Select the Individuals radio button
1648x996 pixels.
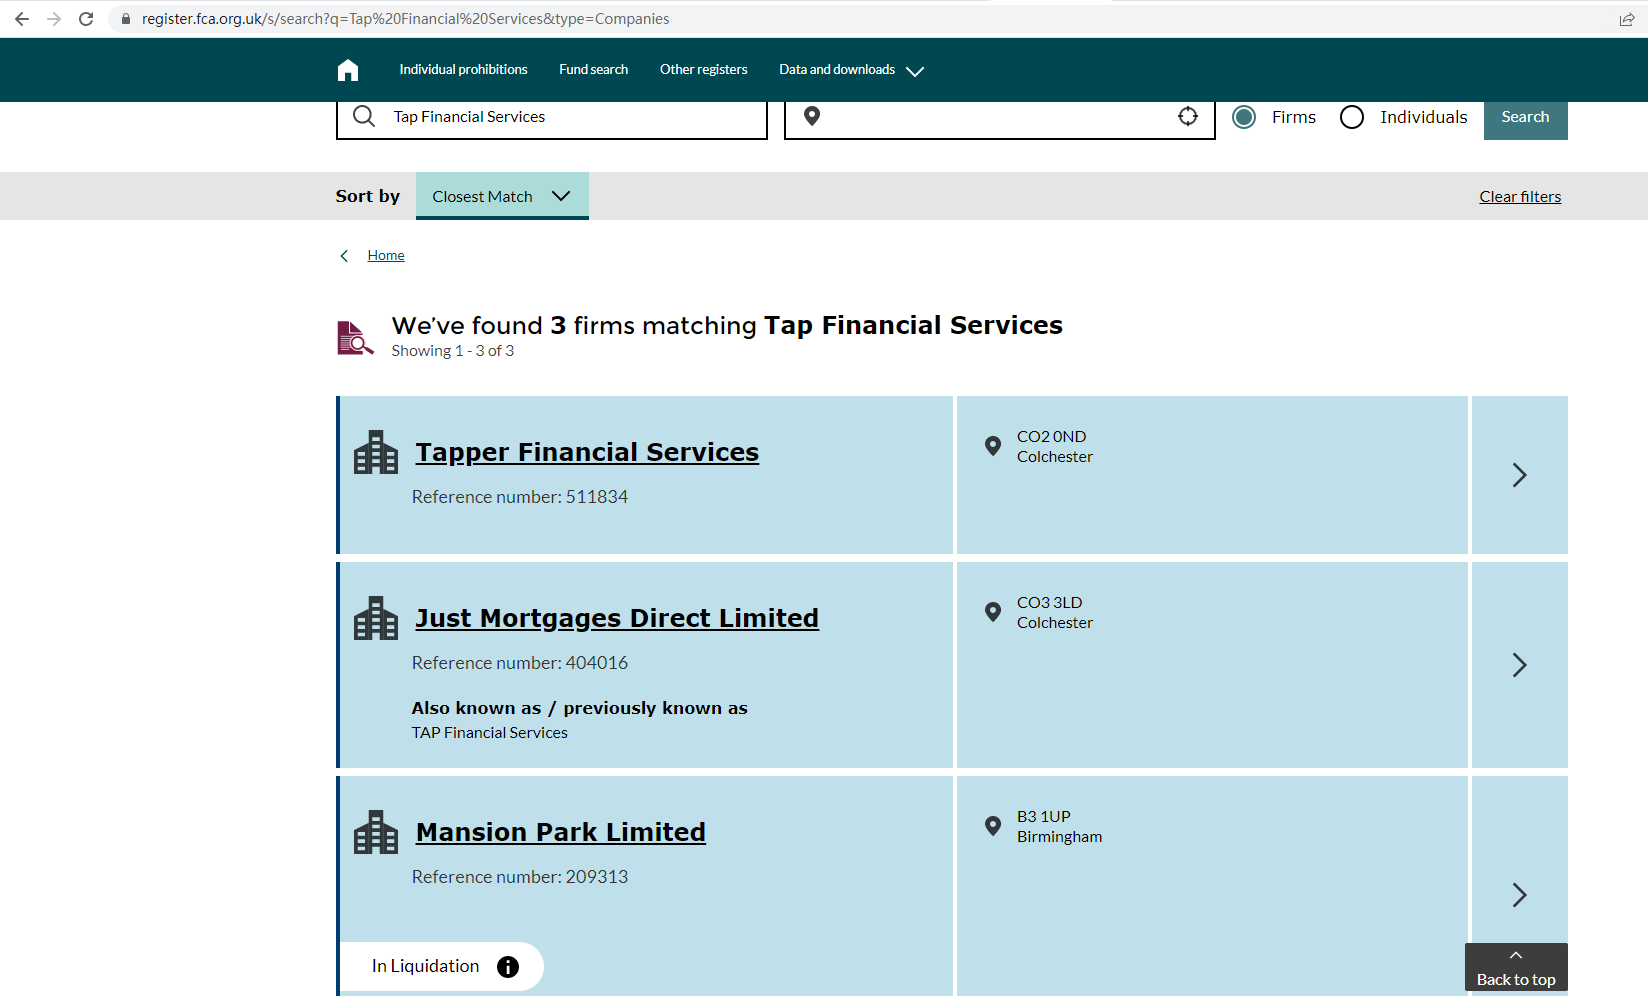pyautogui.click(x=1352, y=117)
